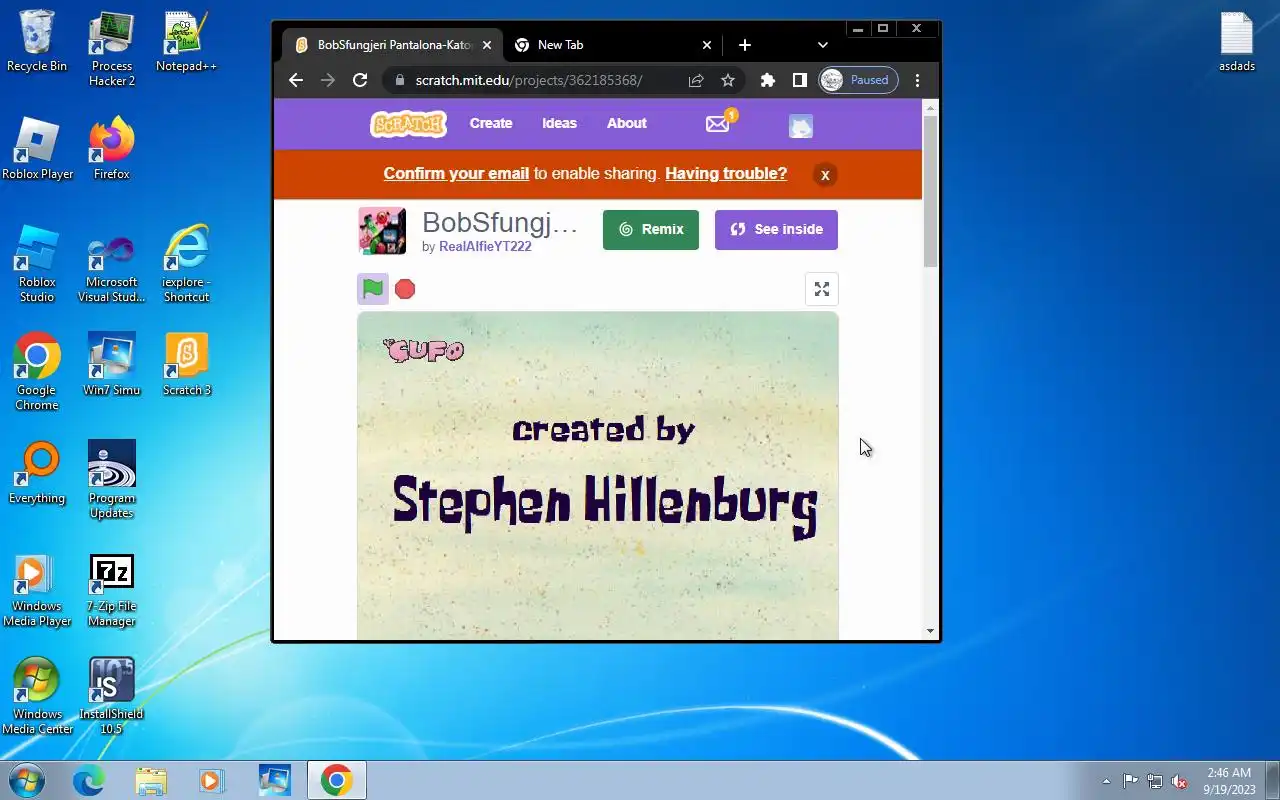The height and width of the screenshot is (800, 1280).
Task: Select the Everything desktop icon
Action: [37, 473]
